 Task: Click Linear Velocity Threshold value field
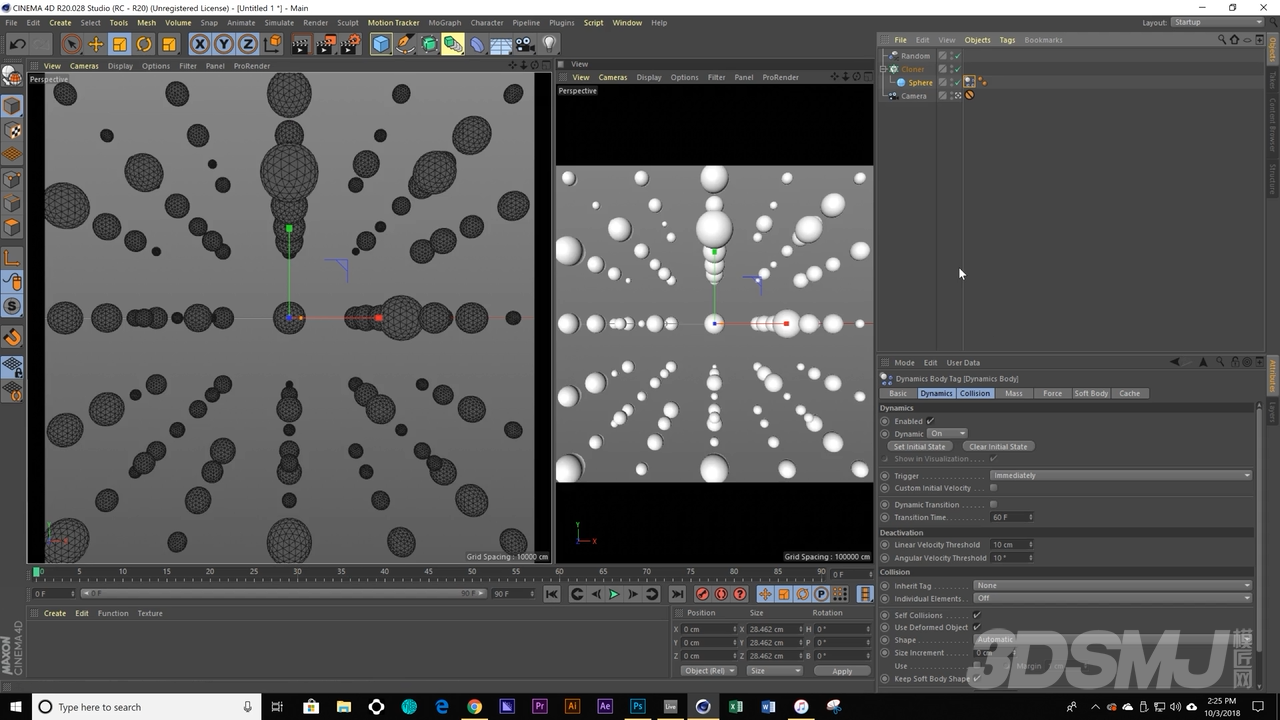pyautogui.click(x=1012, y=545)
